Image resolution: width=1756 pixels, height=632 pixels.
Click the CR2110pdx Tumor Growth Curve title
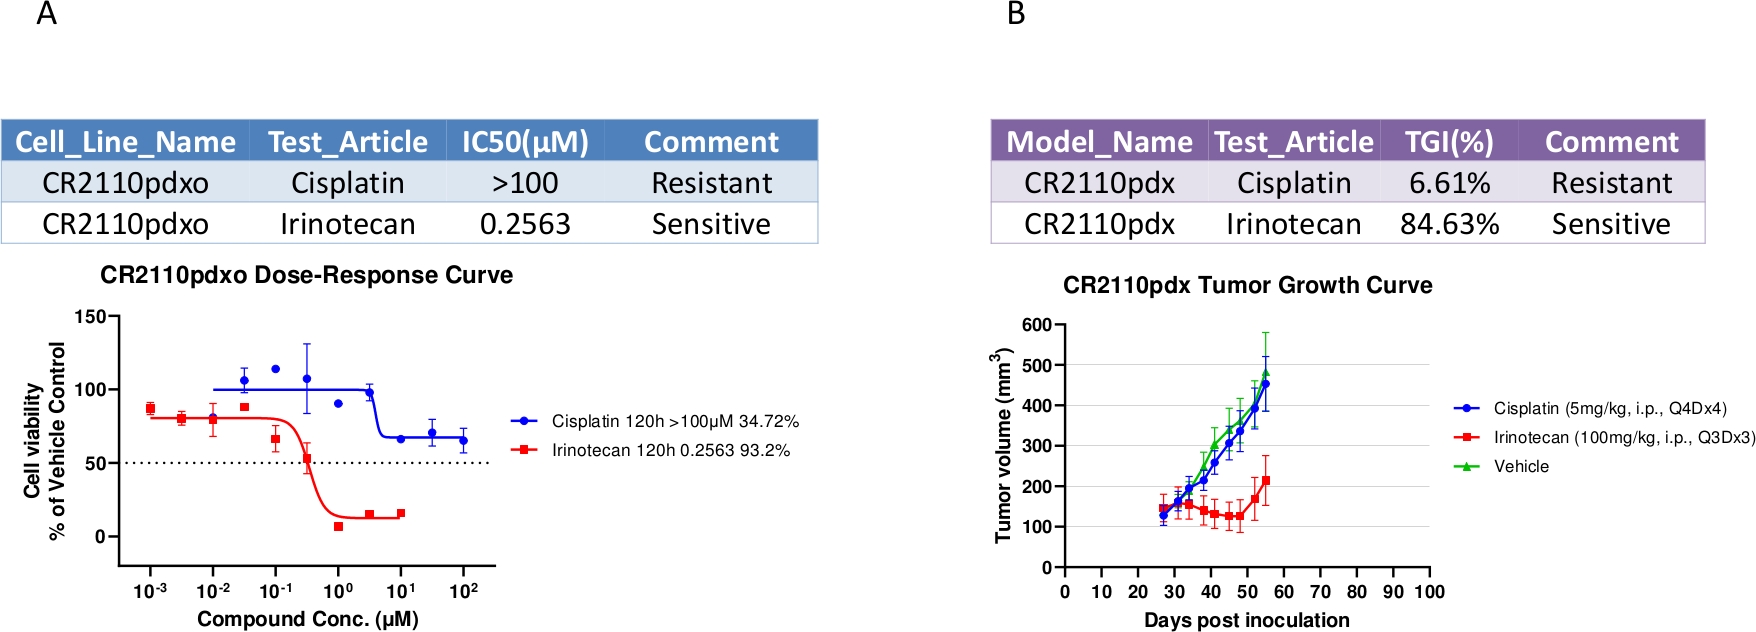(1247, 285)
